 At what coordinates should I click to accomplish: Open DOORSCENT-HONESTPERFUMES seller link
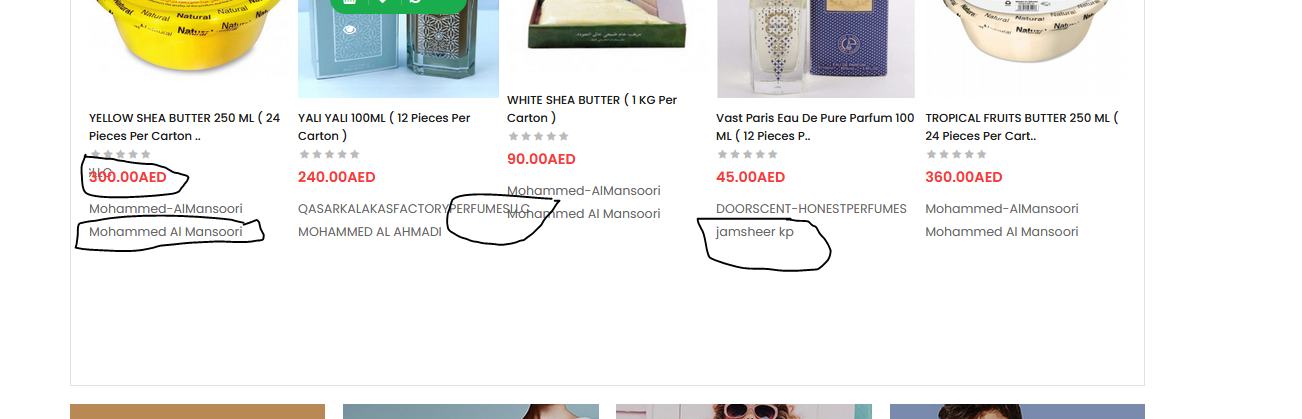(811, 209)
